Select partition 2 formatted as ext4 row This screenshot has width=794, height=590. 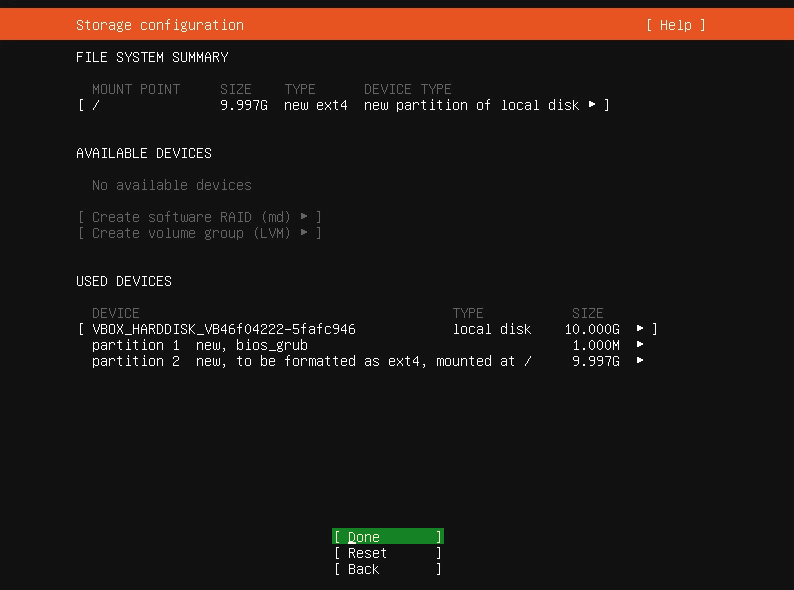tap(368, 361)
